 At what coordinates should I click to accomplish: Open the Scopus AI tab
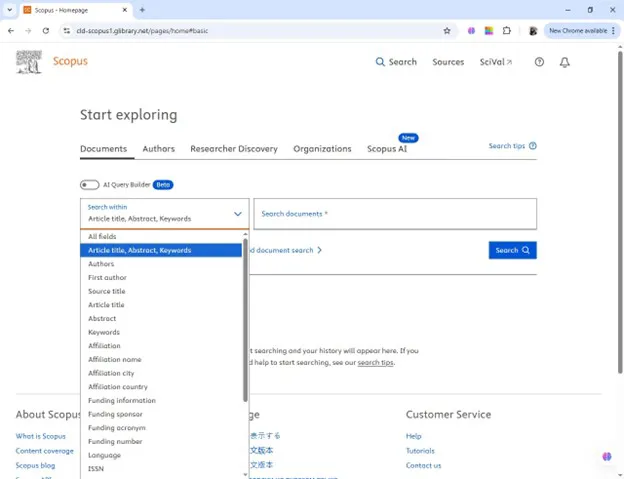pyautogui.click(x=387, y=149)
